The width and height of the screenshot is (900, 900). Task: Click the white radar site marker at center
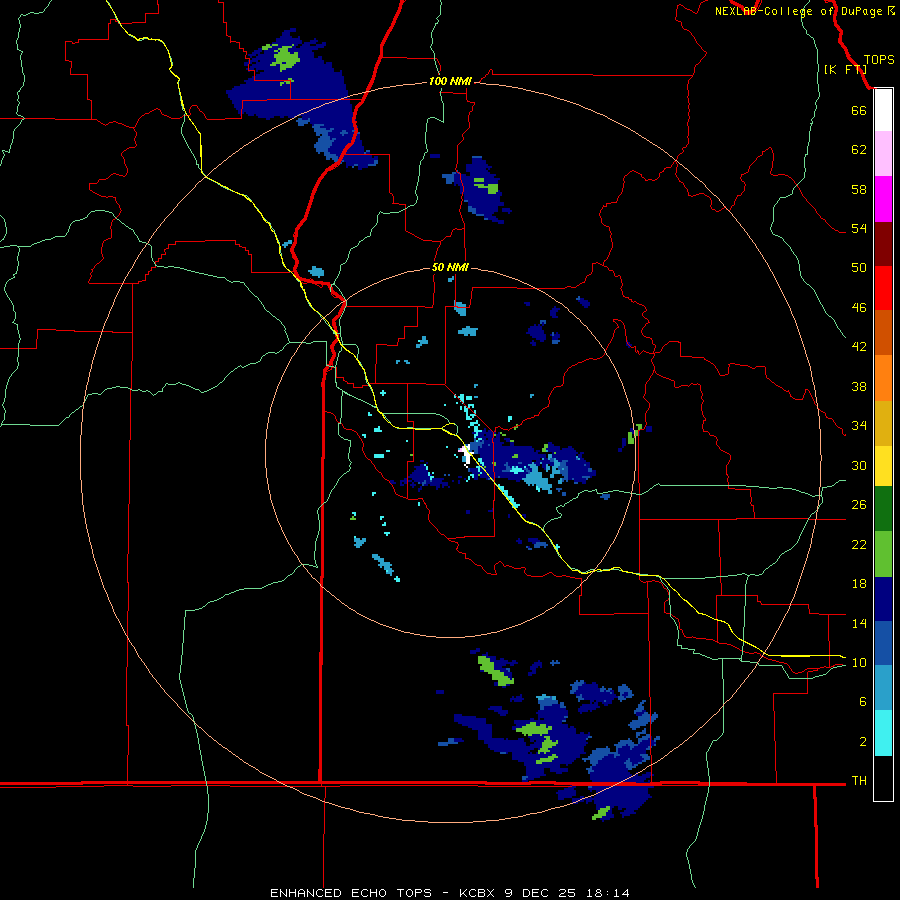pyautogui.click(x=467, y=453)
